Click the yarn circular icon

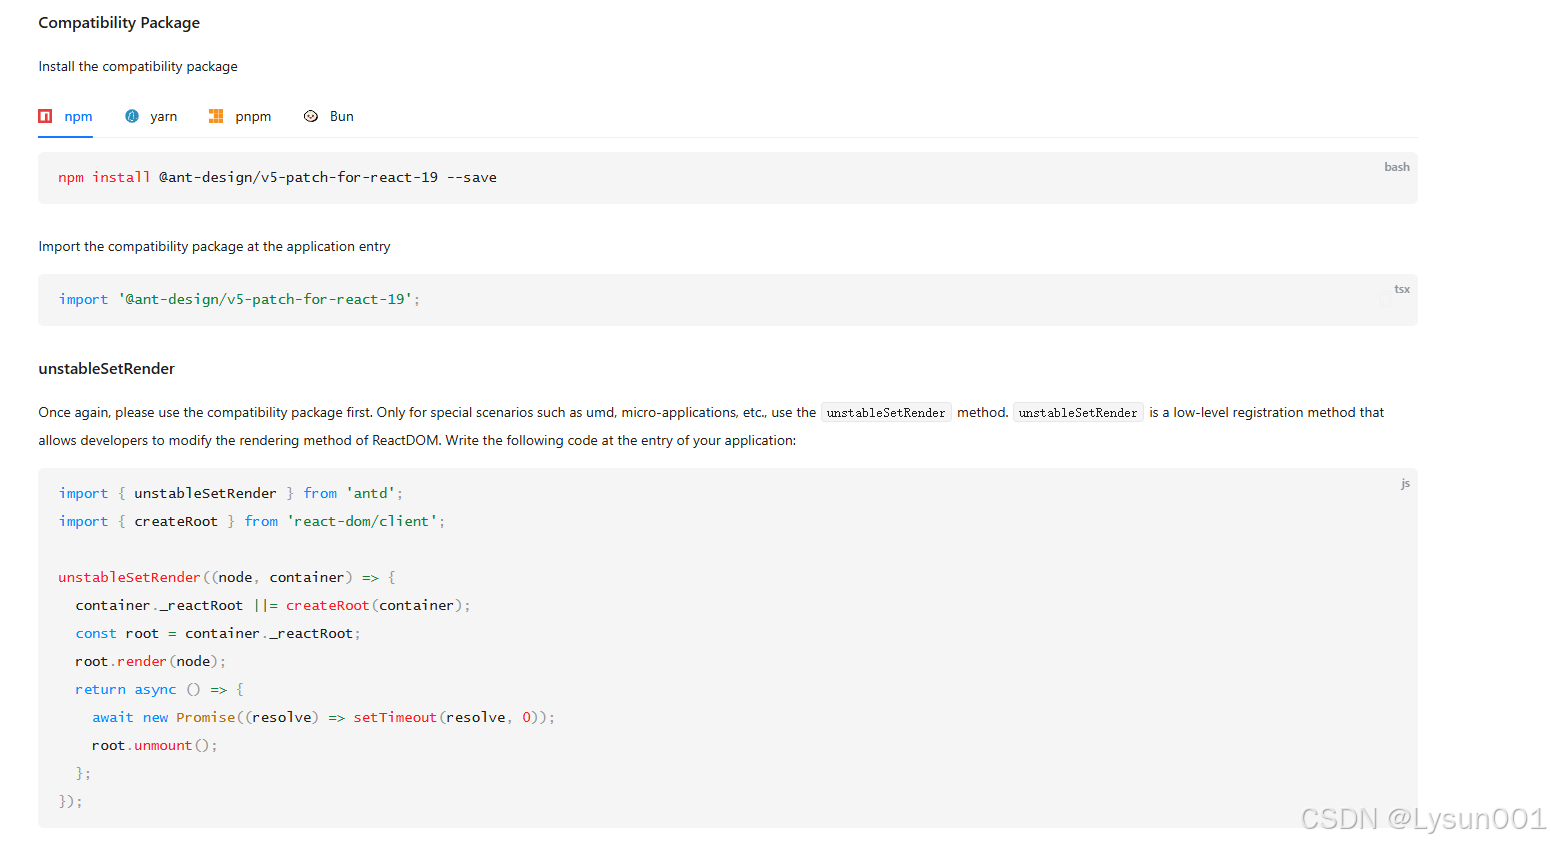point(133,116)
